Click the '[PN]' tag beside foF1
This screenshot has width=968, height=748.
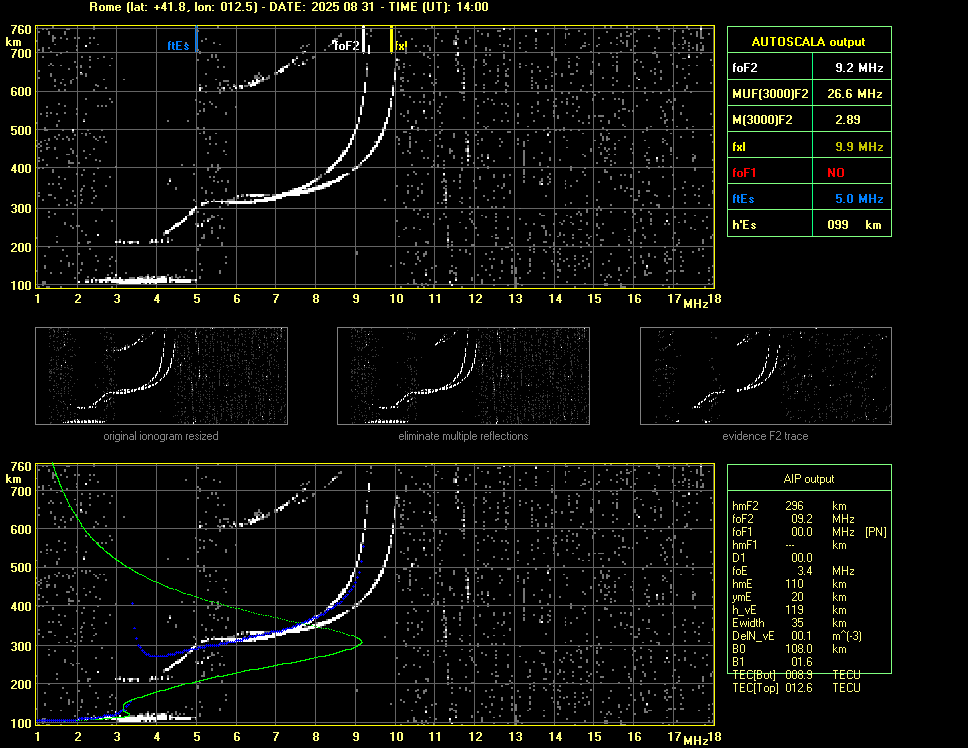pos(875,532)
